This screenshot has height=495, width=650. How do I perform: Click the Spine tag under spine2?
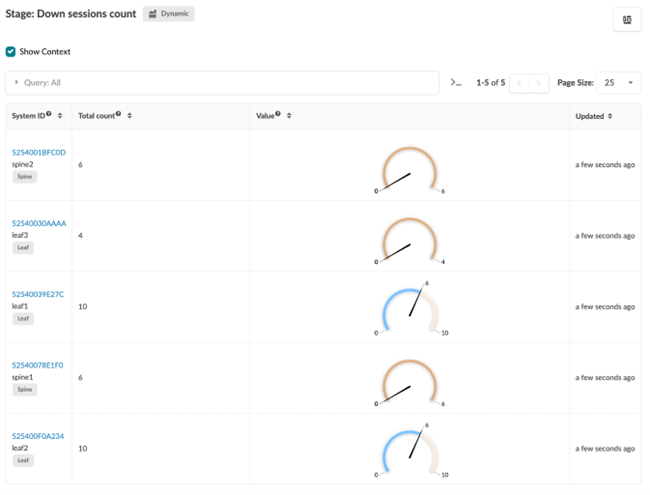[24, 177]
